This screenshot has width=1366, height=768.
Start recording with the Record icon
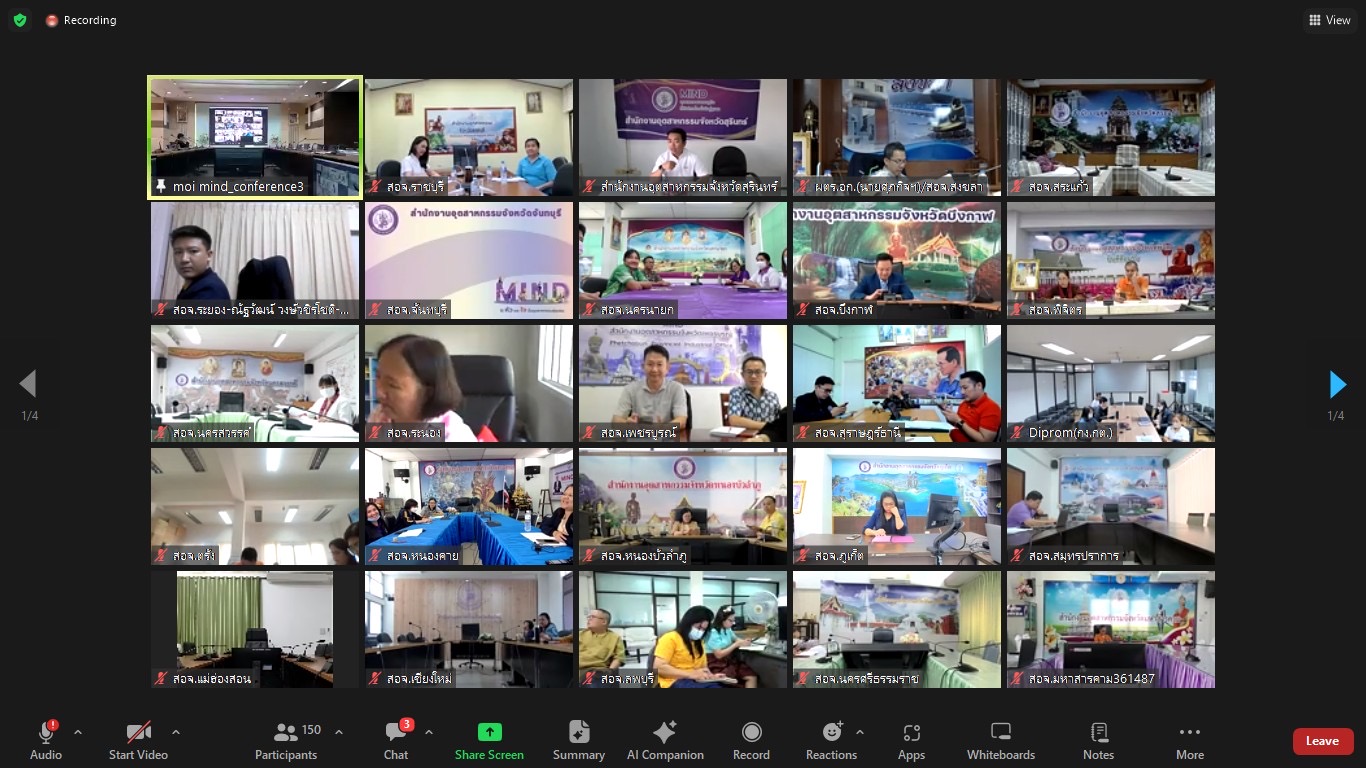751,741
